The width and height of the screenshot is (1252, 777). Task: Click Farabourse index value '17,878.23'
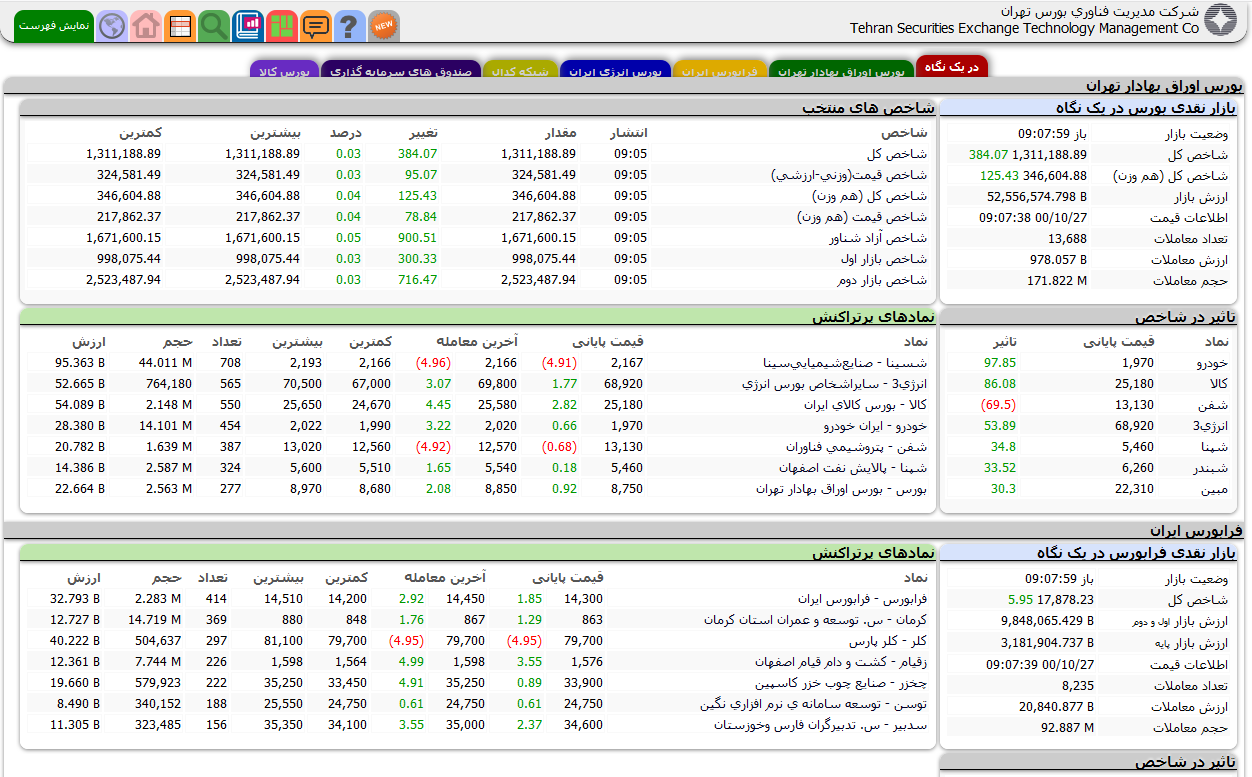[x=1067, y=600]
